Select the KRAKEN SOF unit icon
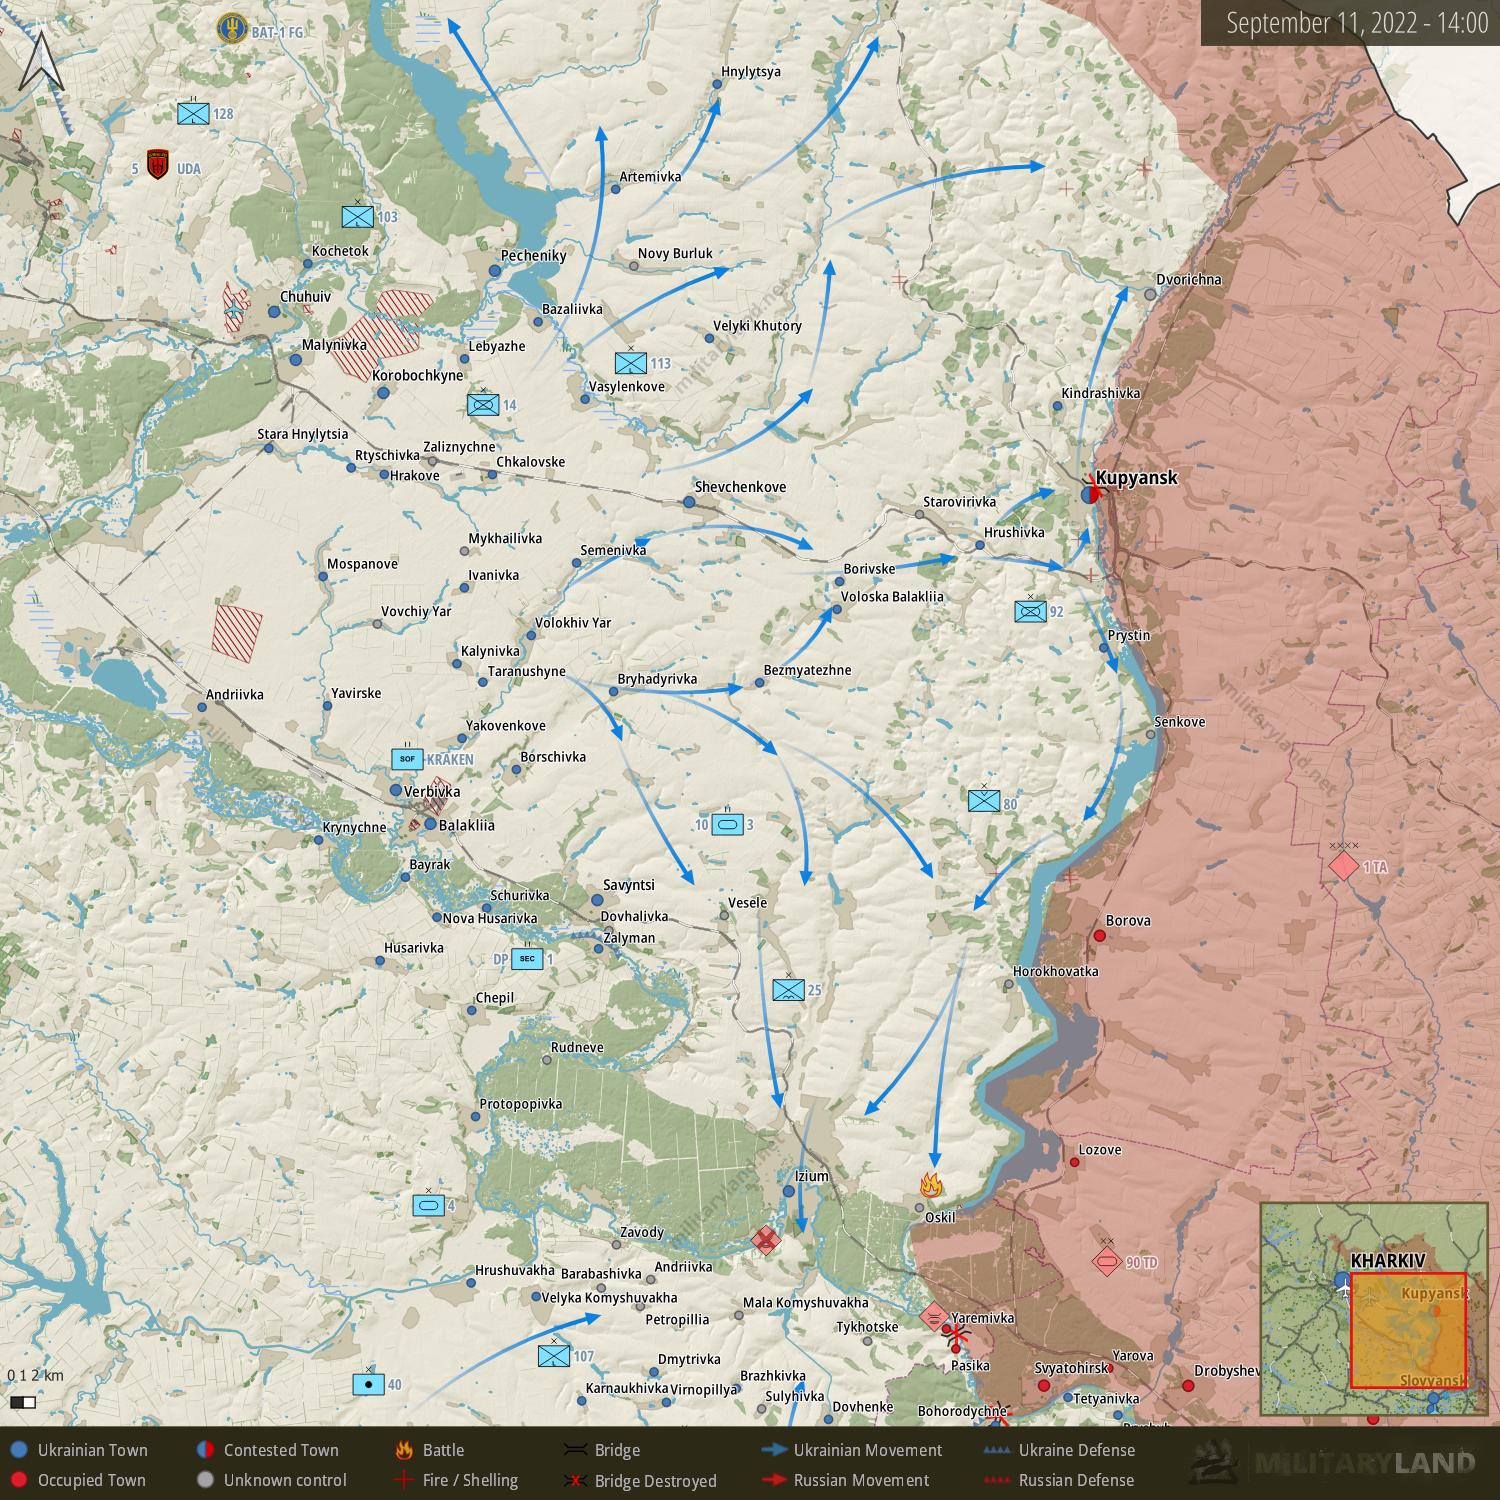 pyautogui.click(x=406, y=759)
